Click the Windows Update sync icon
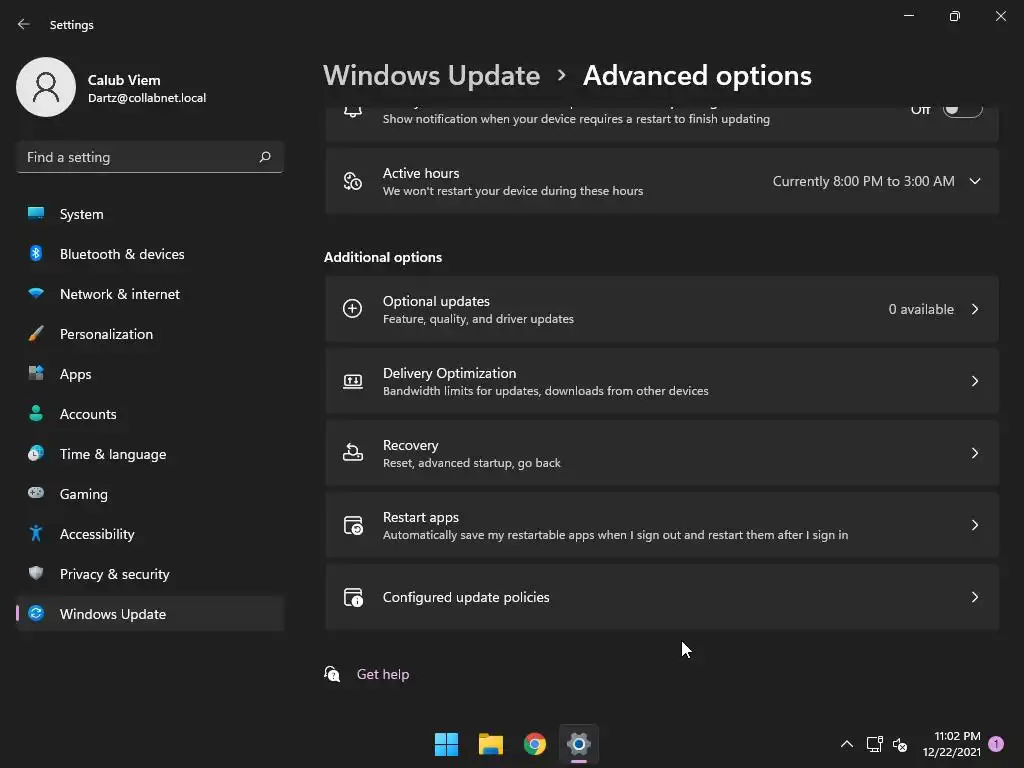 click(36, 613)
